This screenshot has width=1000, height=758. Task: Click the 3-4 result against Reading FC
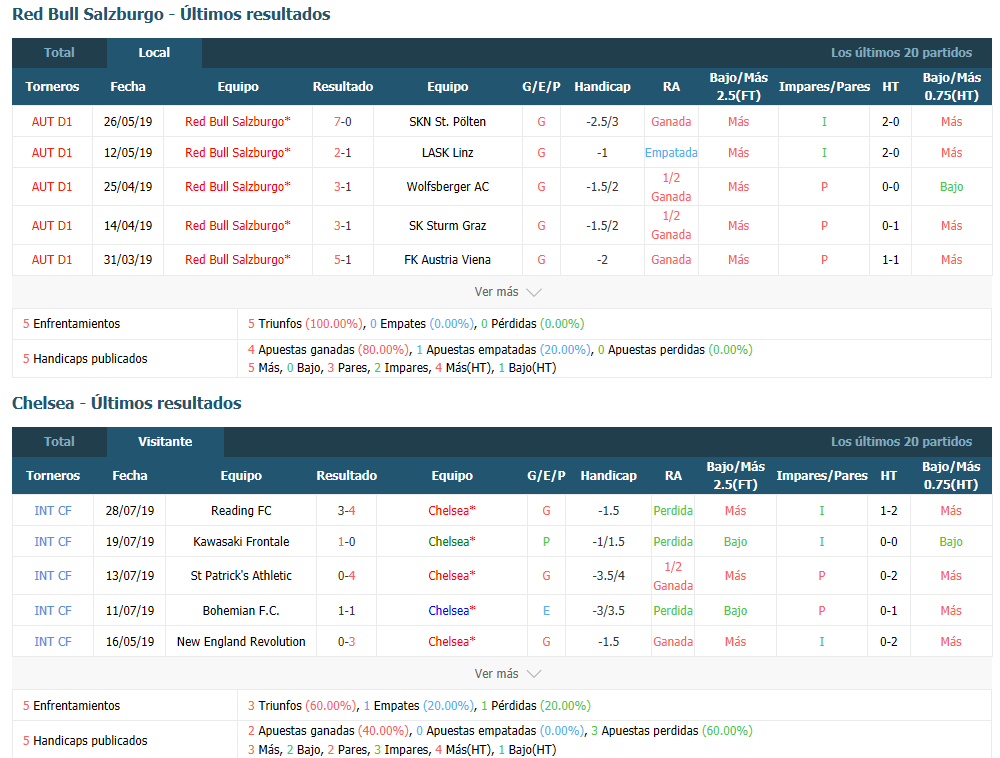pos(346,511)
